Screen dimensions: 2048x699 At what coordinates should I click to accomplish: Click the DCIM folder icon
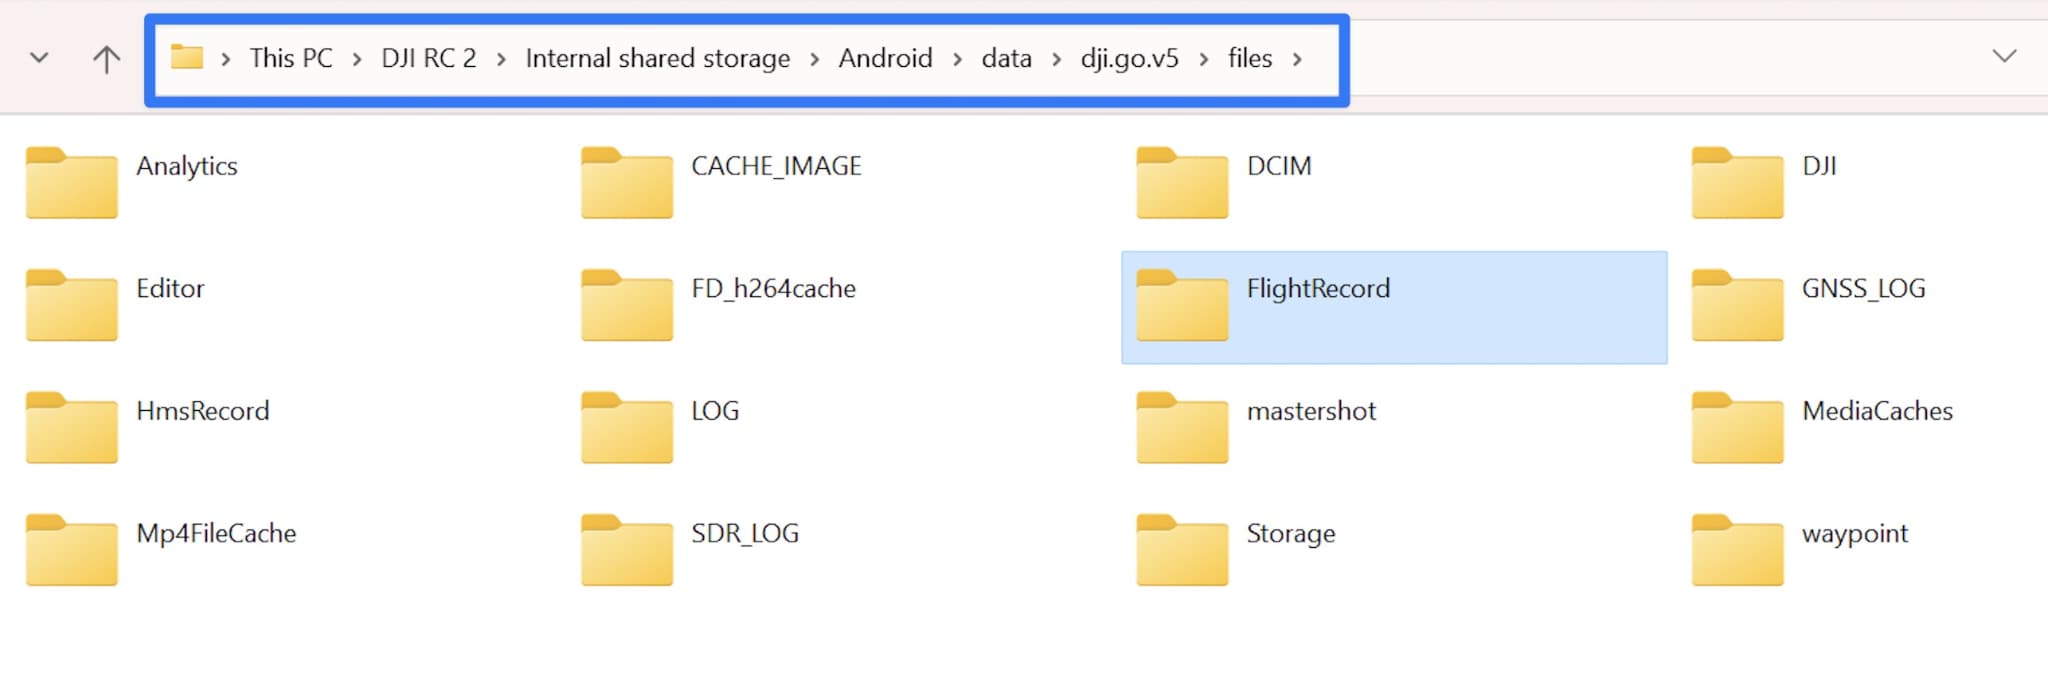1182,183
